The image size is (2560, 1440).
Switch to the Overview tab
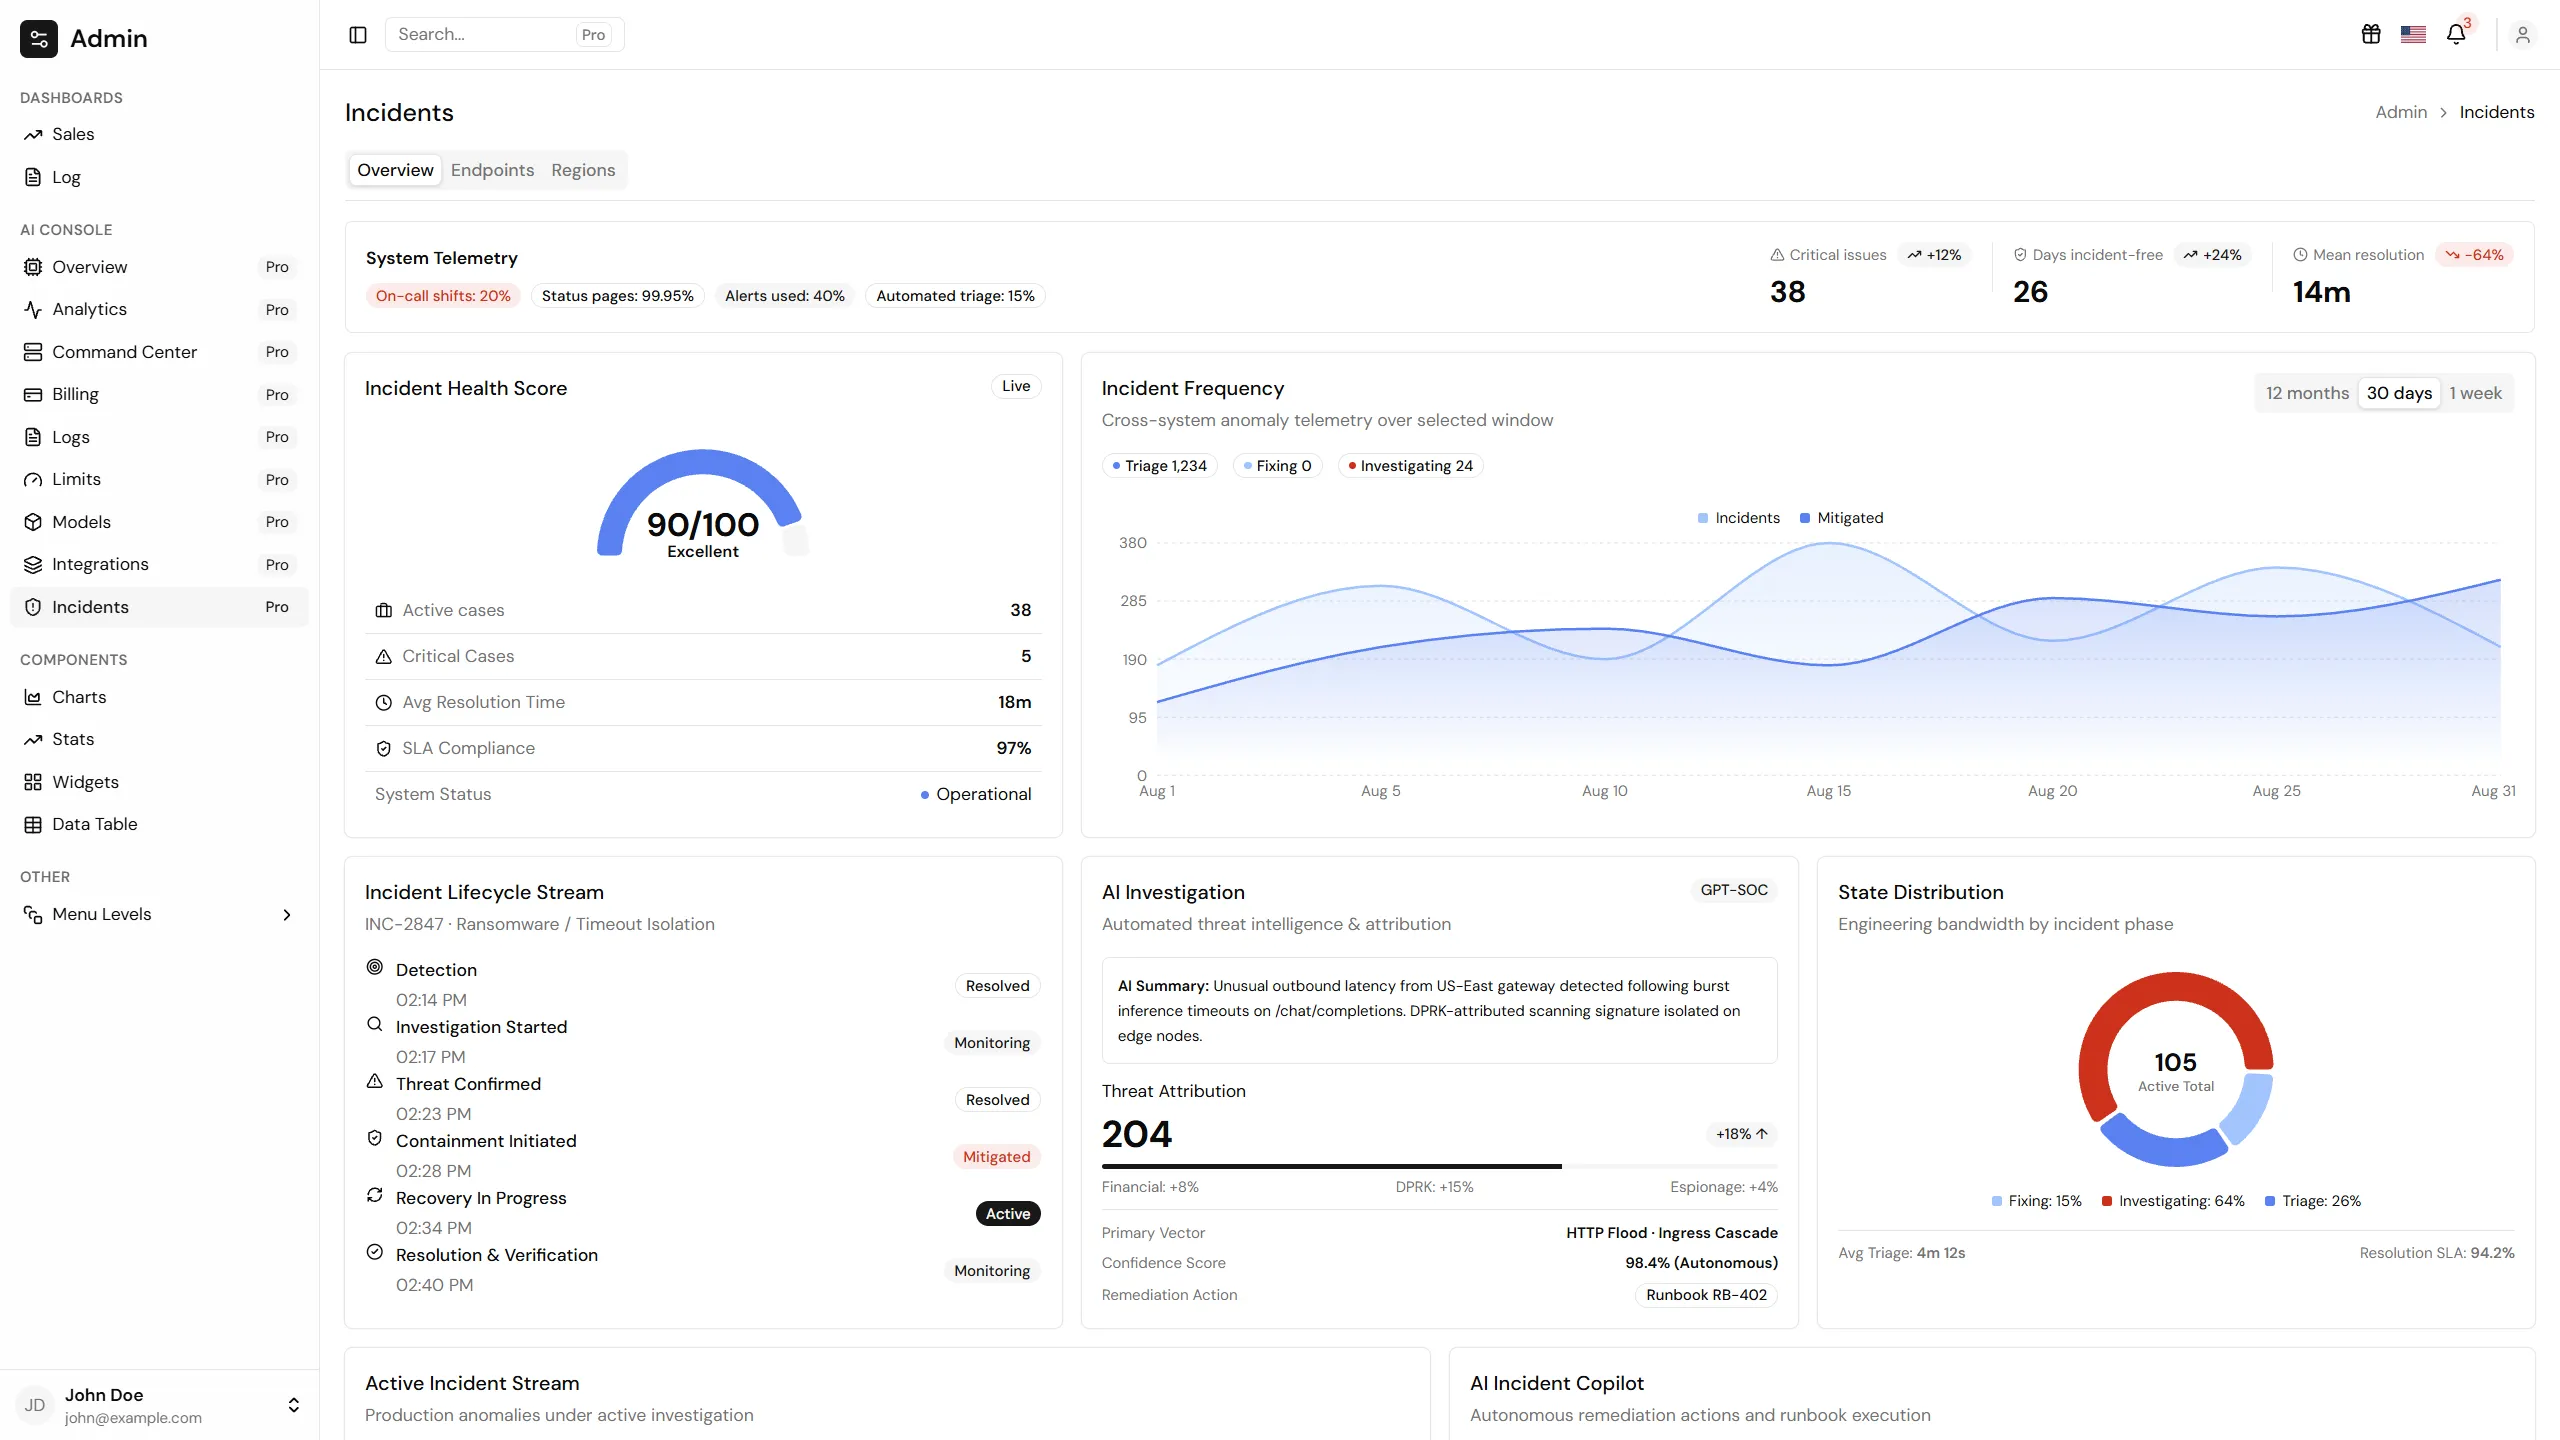pyautogui.click(x=395, y=170)
